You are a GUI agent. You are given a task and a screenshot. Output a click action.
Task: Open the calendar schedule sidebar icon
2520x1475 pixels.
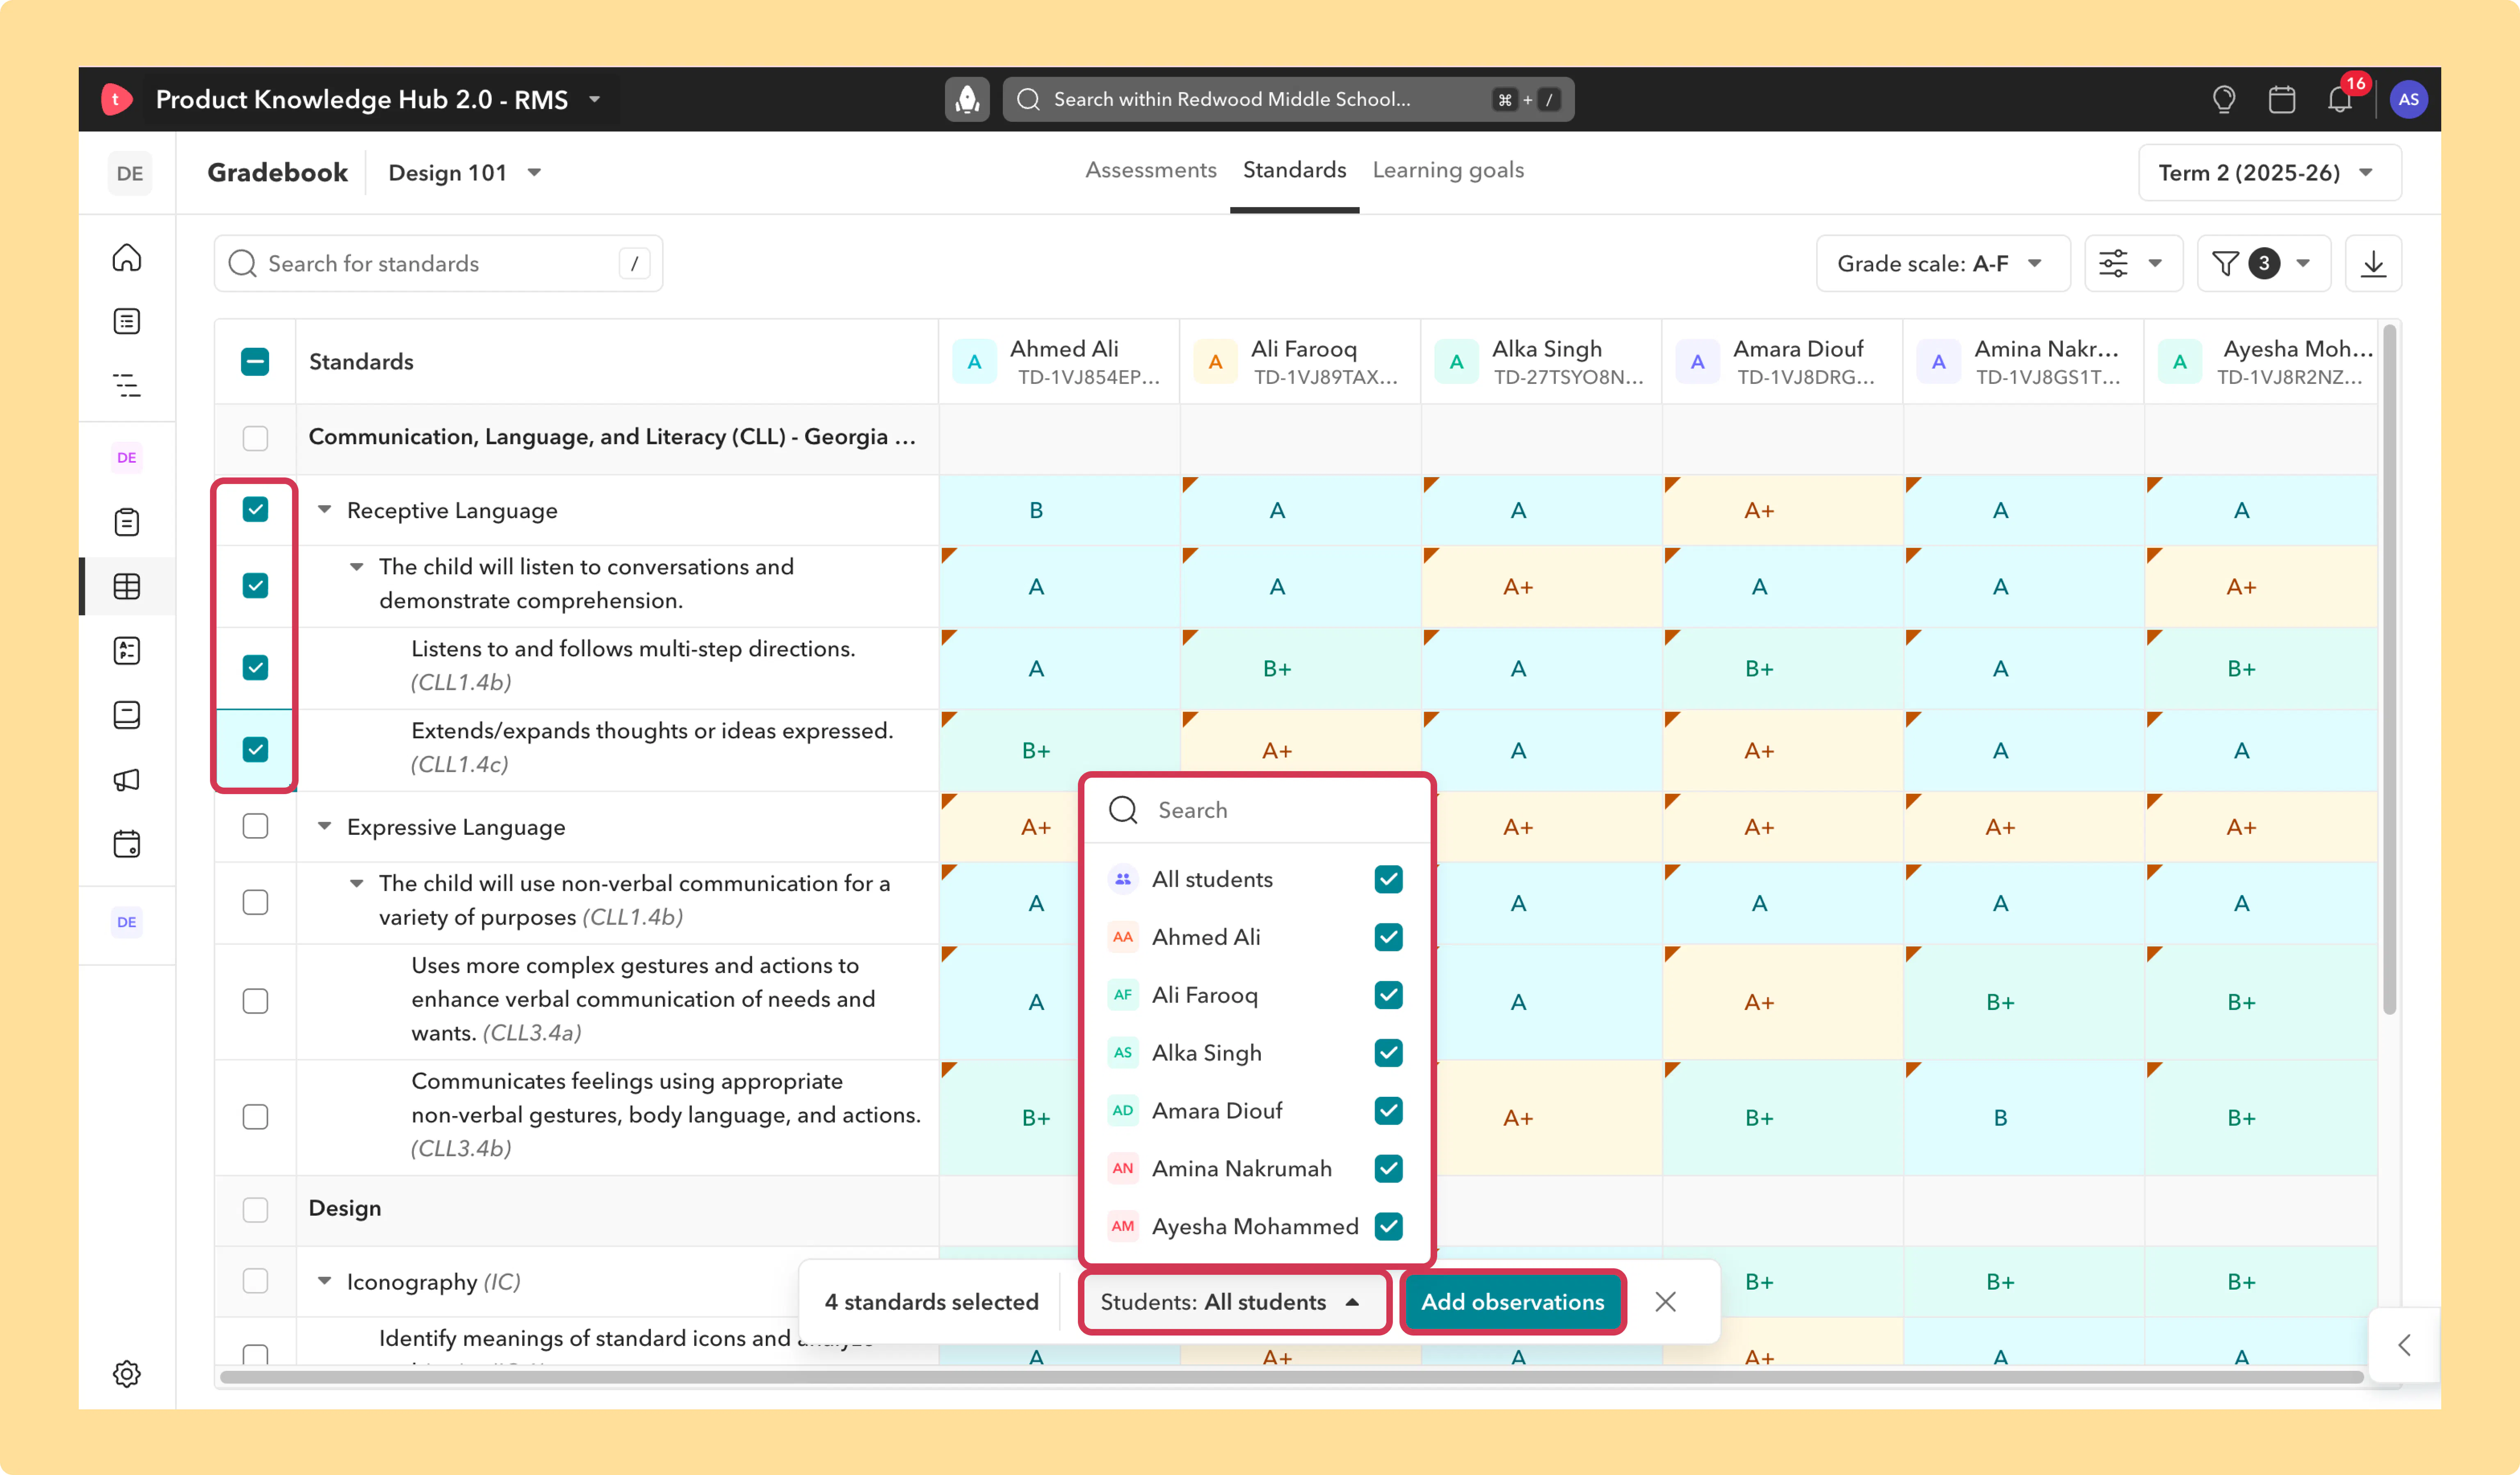coord(127,844)
